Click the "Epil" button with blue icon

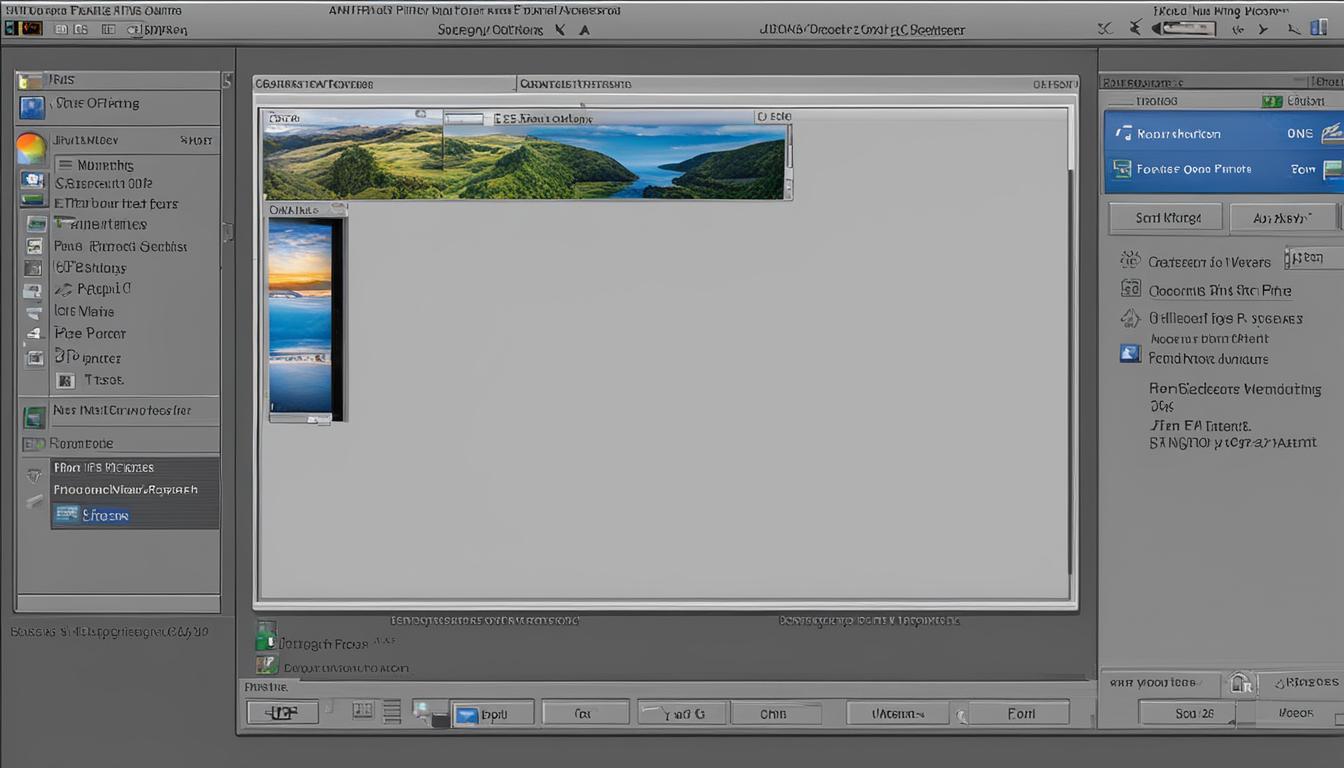(x=494, y=714)
